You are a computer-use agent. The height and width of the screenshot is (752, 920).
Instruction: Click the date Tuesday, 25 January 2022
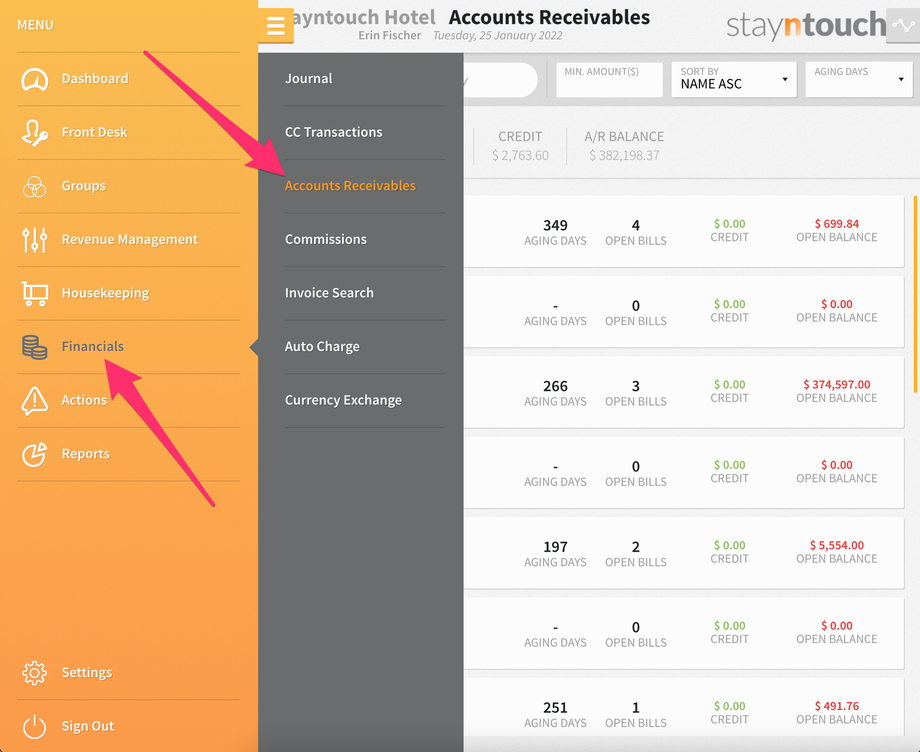(498, 35)
